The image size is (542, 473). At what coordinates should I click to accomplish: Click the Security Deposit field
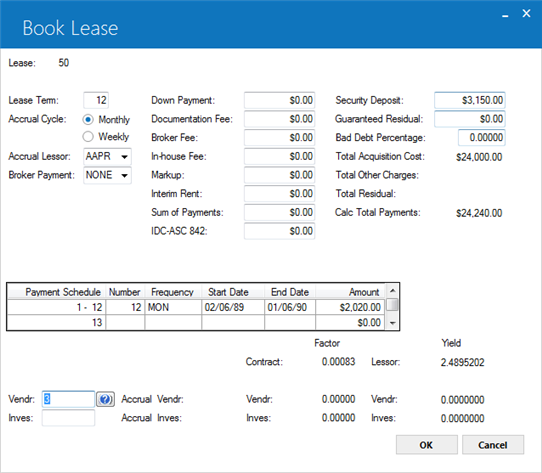470,100
